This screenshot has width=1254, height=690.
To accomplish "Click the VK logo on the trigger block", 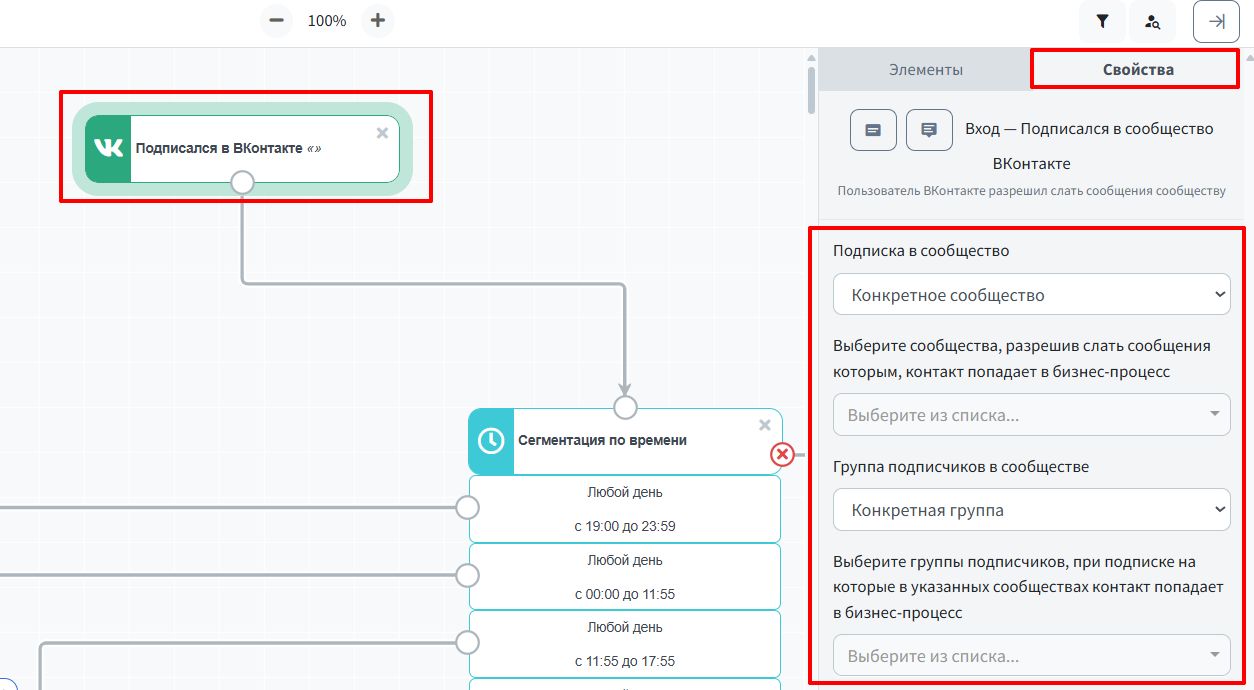I will (x=108, y=148).
